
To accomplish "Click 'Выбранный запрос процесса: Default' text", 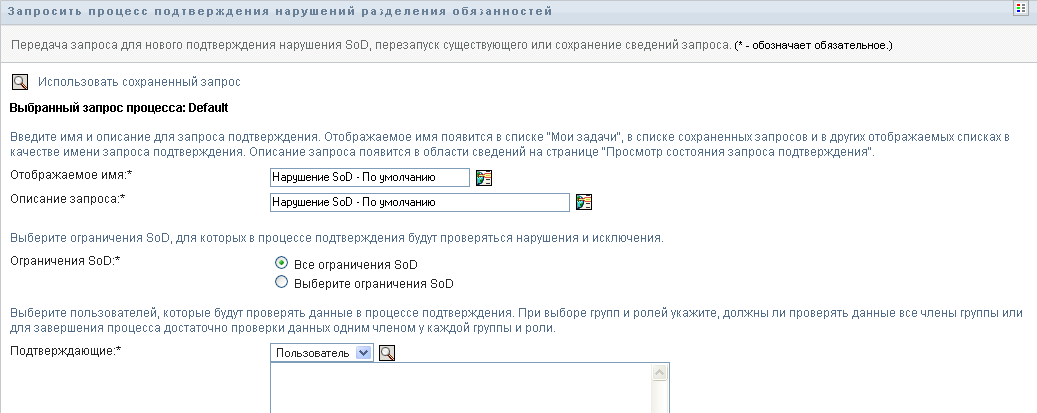I will coord(119,108).
